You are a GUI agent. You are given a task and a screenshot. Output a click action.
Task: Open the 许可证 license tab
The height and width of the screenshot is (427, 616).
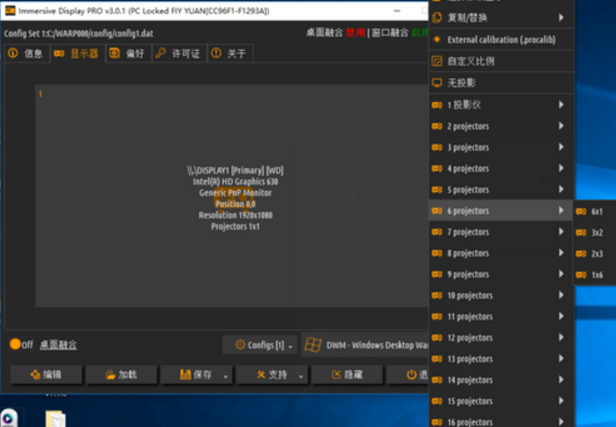coord(179,53)
